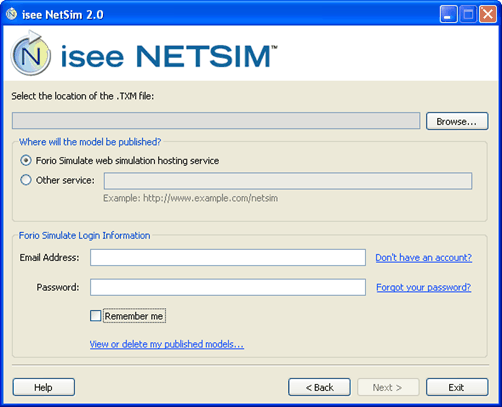The image size is (502, 407).
Task: Tick the Remember me checkbox
Action: point(96,316)
